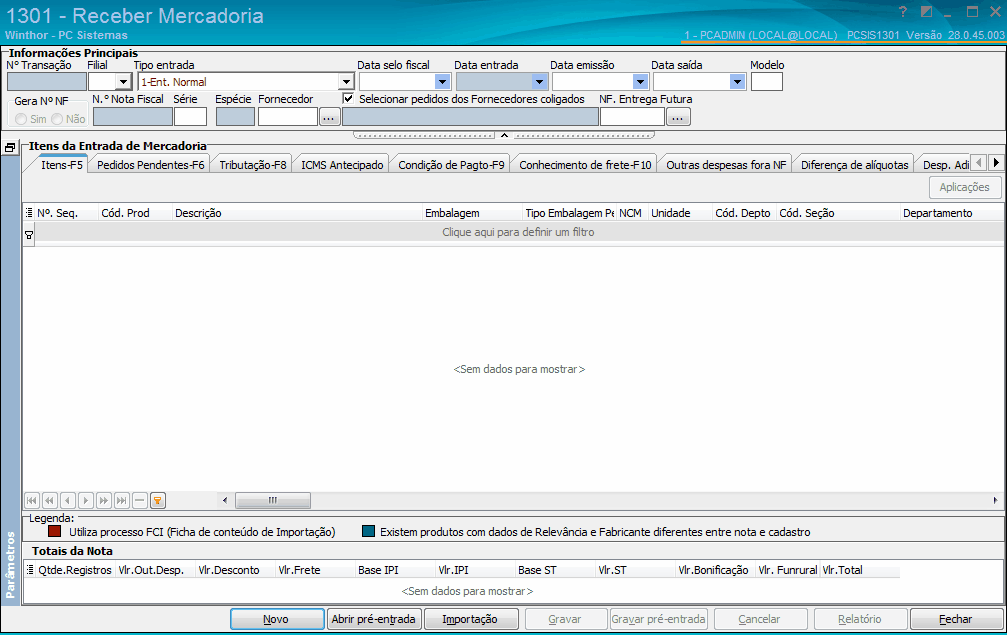The width and height of the screenshot is (1007, 635).
Task: Click the filter funnel icon in filter row
Action: [x=29, y=236]
